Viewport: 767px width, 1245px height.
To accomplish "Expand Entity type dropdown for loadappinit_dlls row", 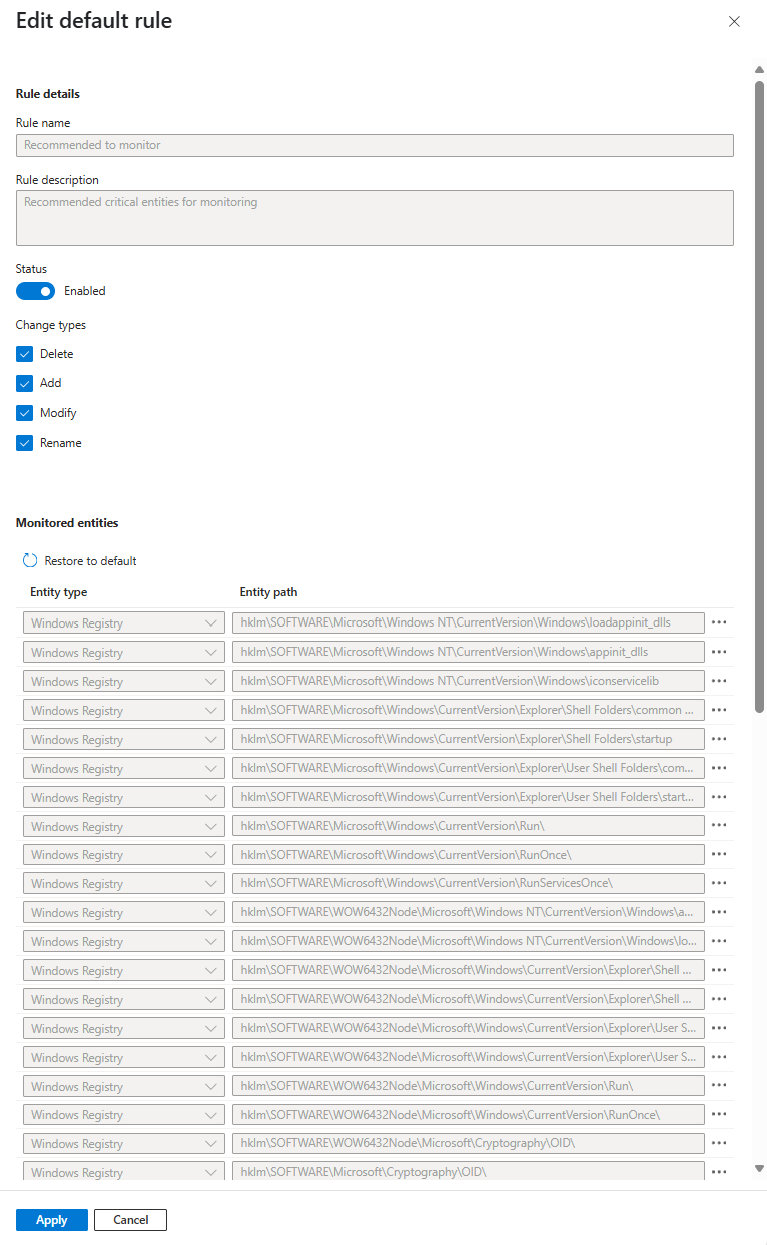I will coord(123,623).
